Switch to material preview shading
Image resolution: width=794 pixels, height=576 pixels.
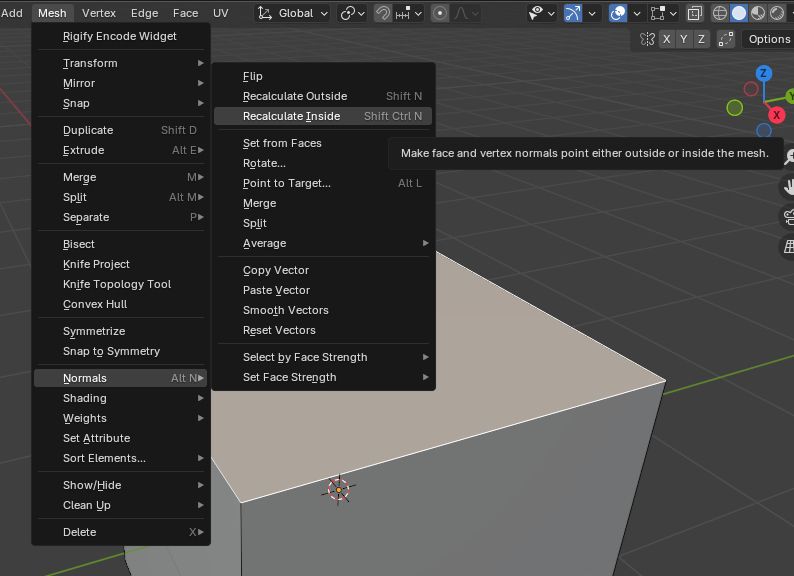[x=758, y=13]
